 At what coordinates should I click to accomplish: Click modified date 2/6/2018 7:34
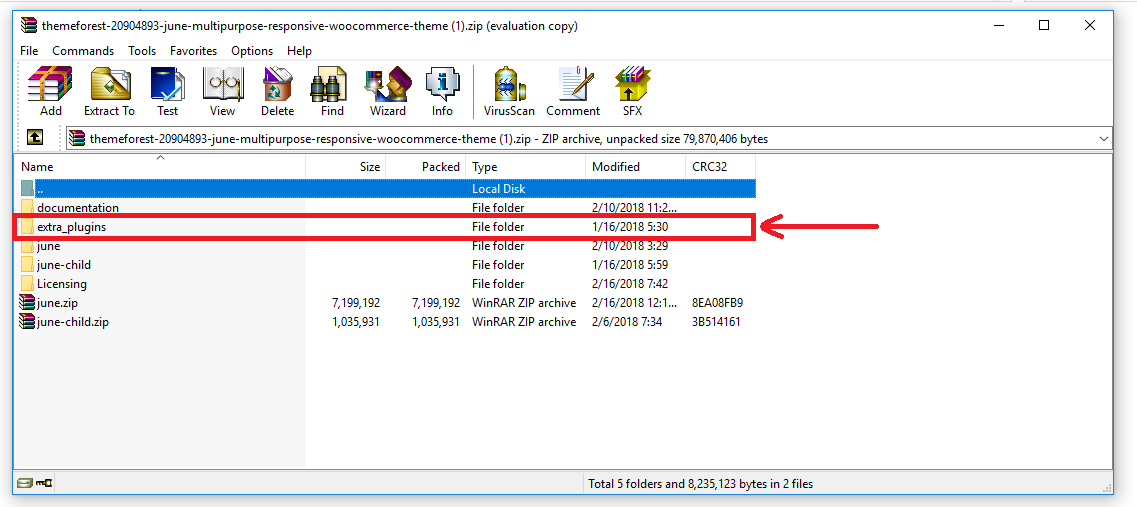(627, 321)
